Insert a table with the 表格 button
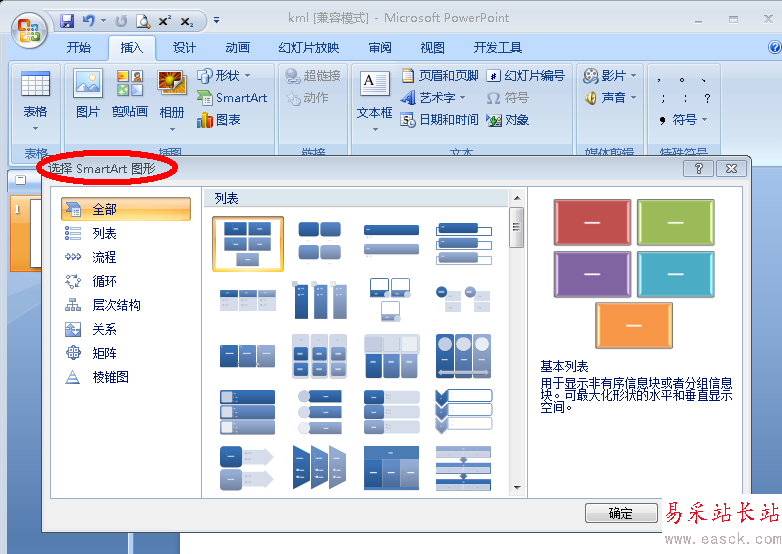The image size is (782, 554). point(35,101)
